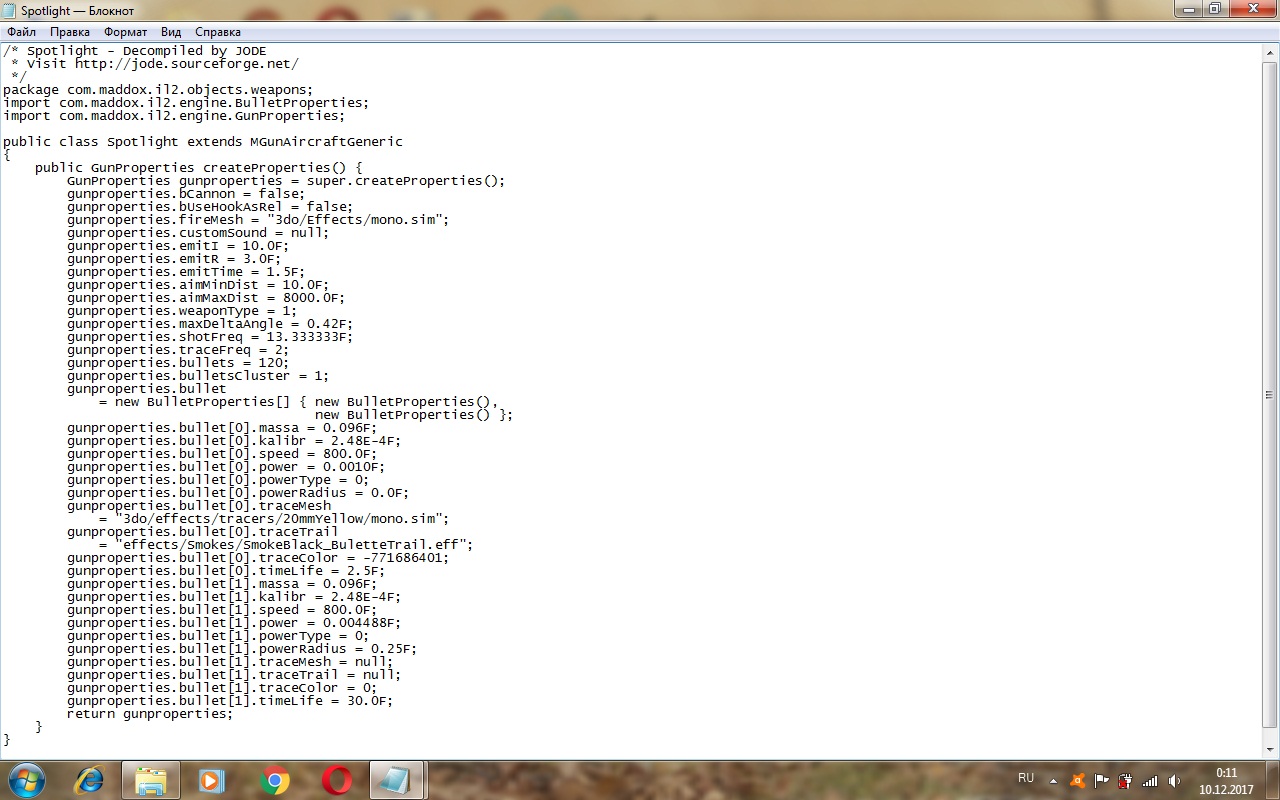Launch Google Chrome from the taskbar
The height and width of the screenshot is (800, 1280).
[x=275, y=780]
